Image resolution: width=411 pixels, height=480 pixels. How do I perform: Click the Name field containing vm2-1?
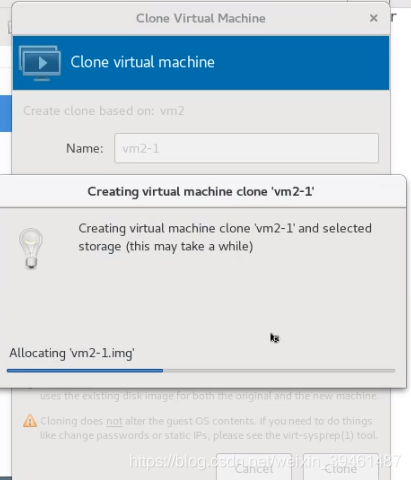click(x=246, y=148)
